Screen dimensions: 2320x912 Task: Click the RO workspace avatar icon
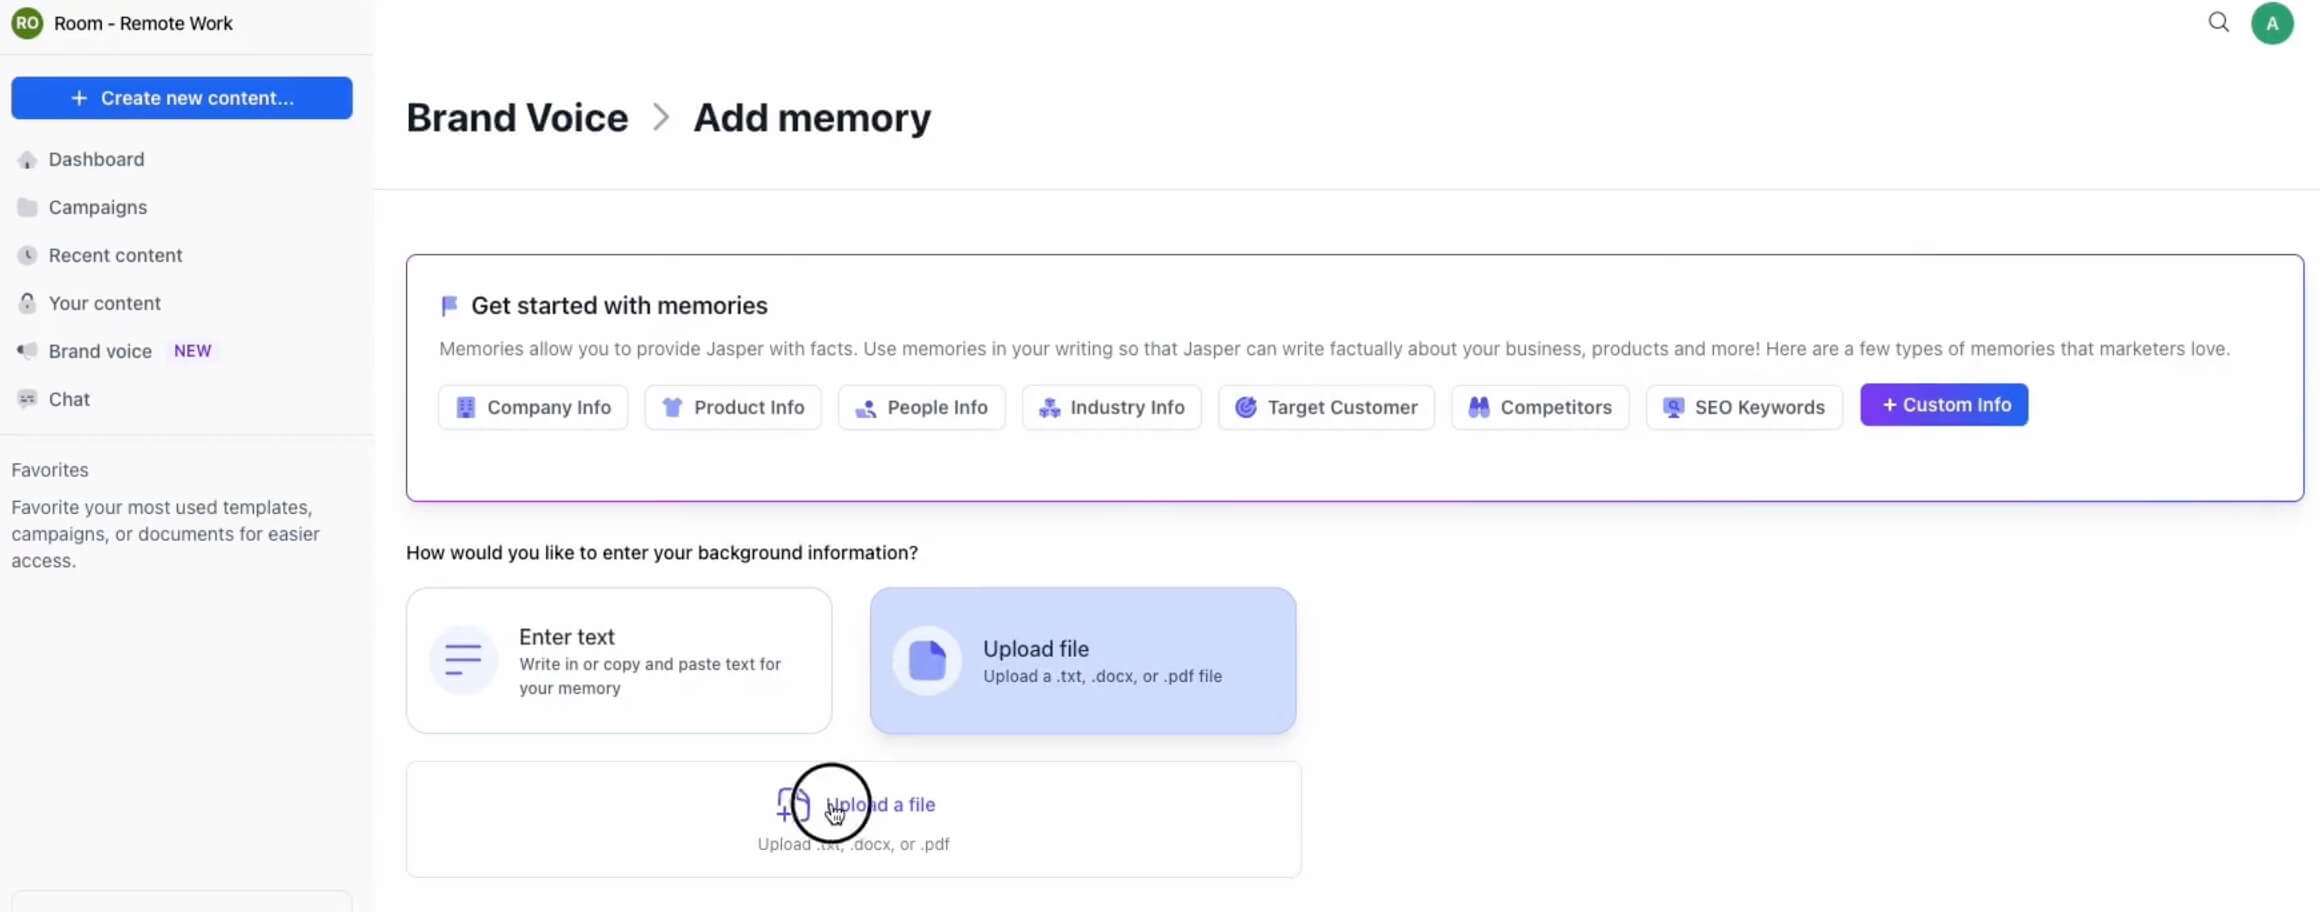(x=27, y=23)
